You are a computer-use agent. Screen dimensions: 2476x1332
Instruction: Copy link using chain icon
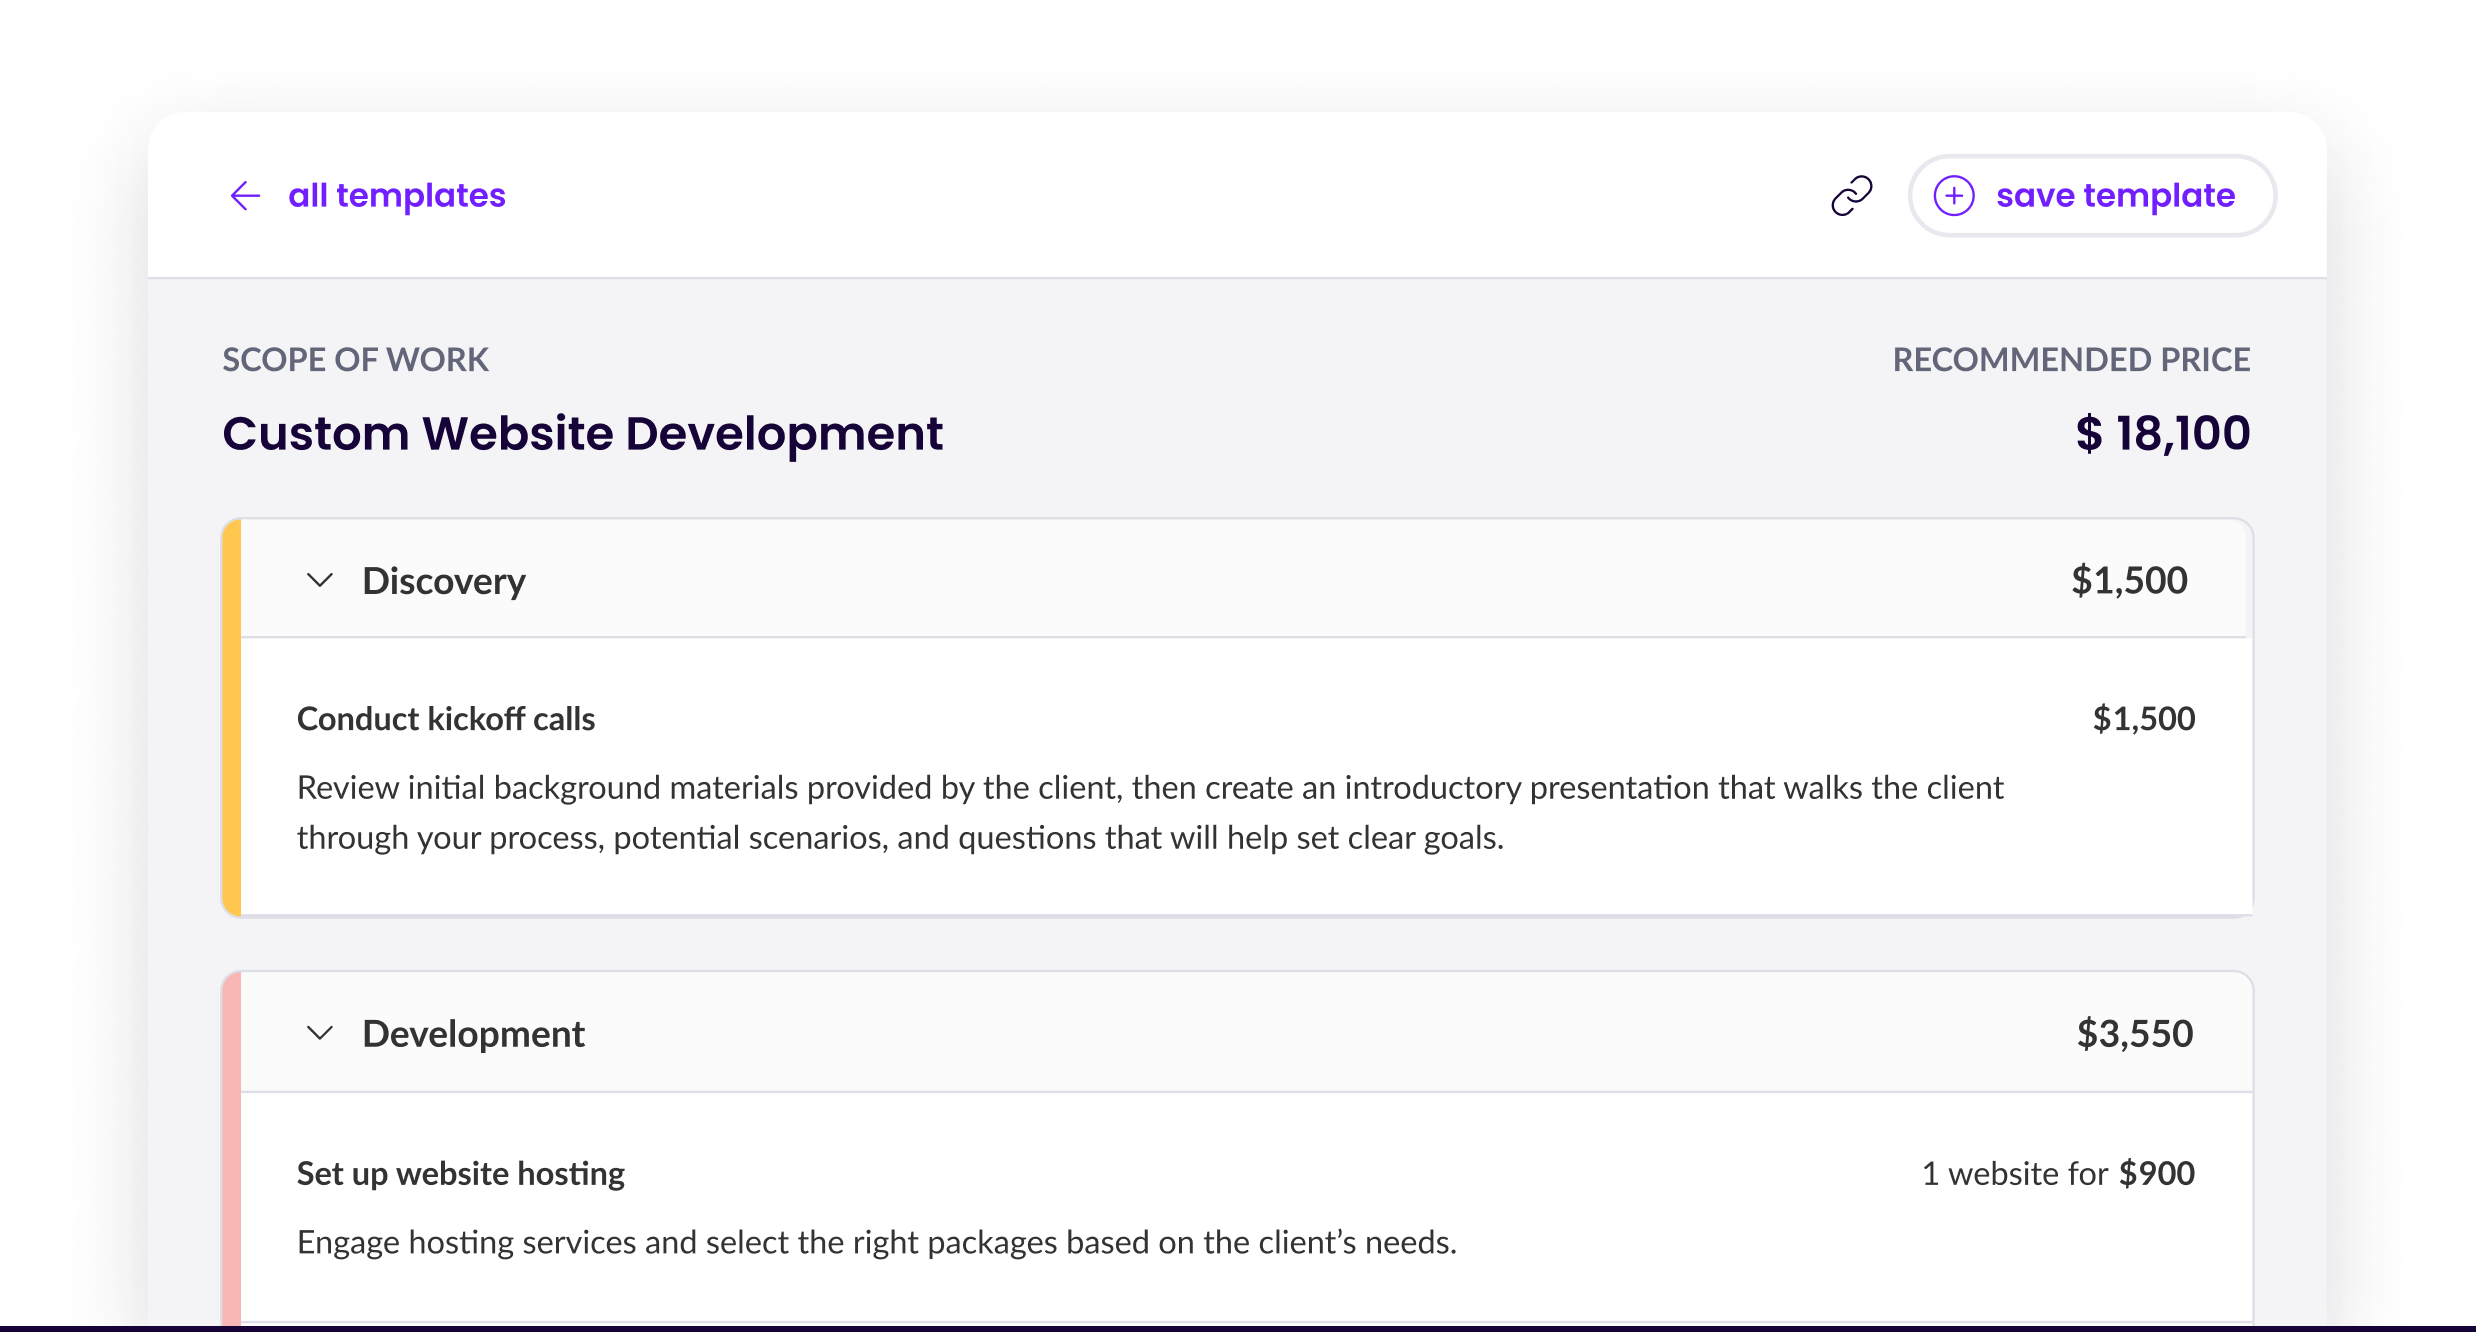click(1851, 196)
